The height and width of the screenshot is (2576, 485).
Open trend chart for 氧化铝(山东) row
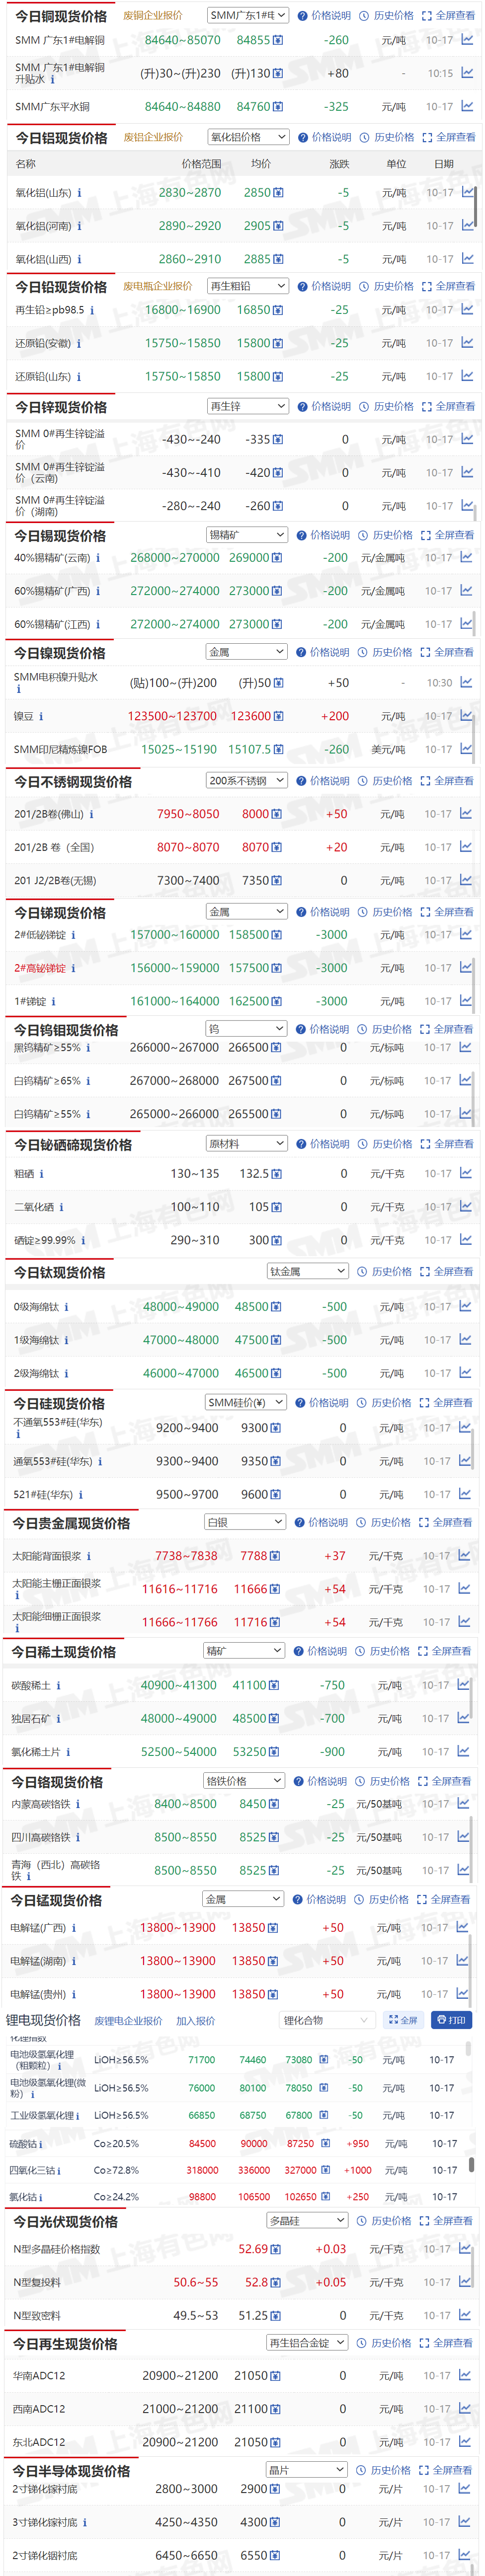(467, 192)
